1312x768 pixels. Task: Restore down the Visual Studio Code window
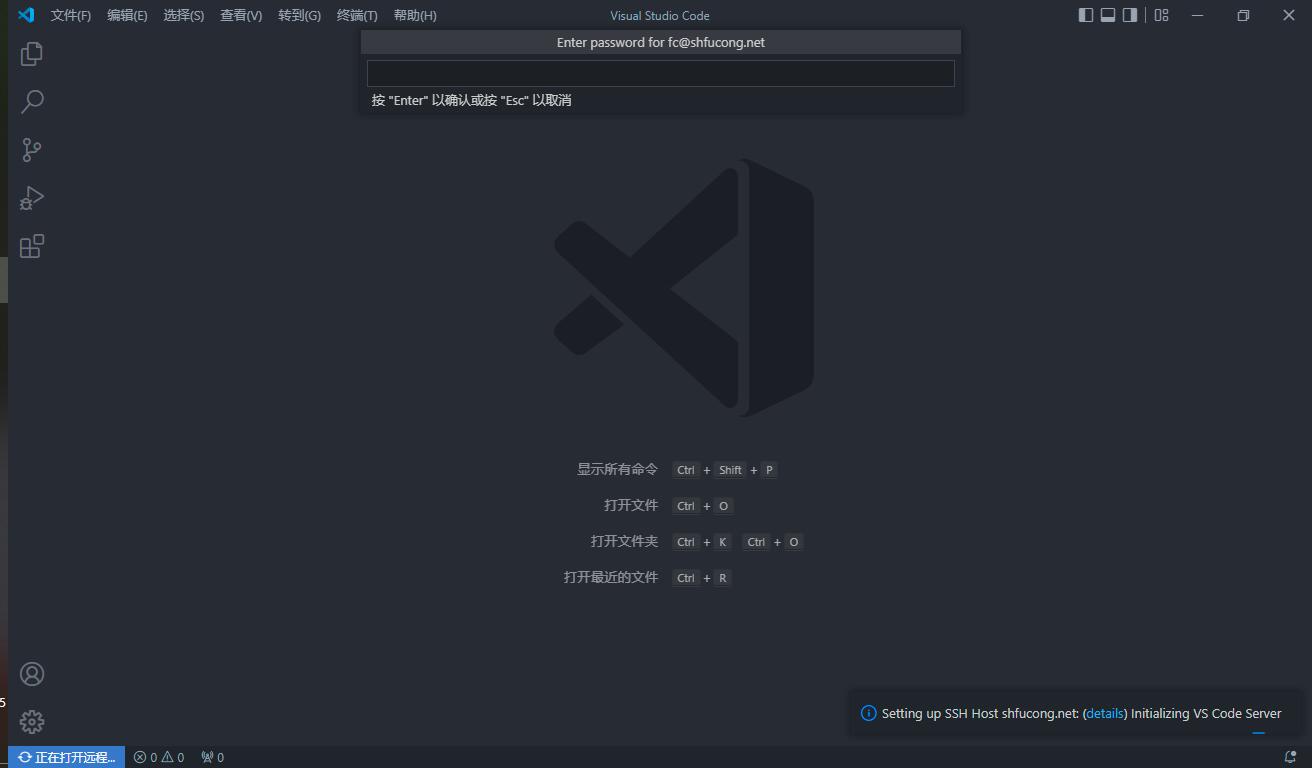(x=1243, y=15)
